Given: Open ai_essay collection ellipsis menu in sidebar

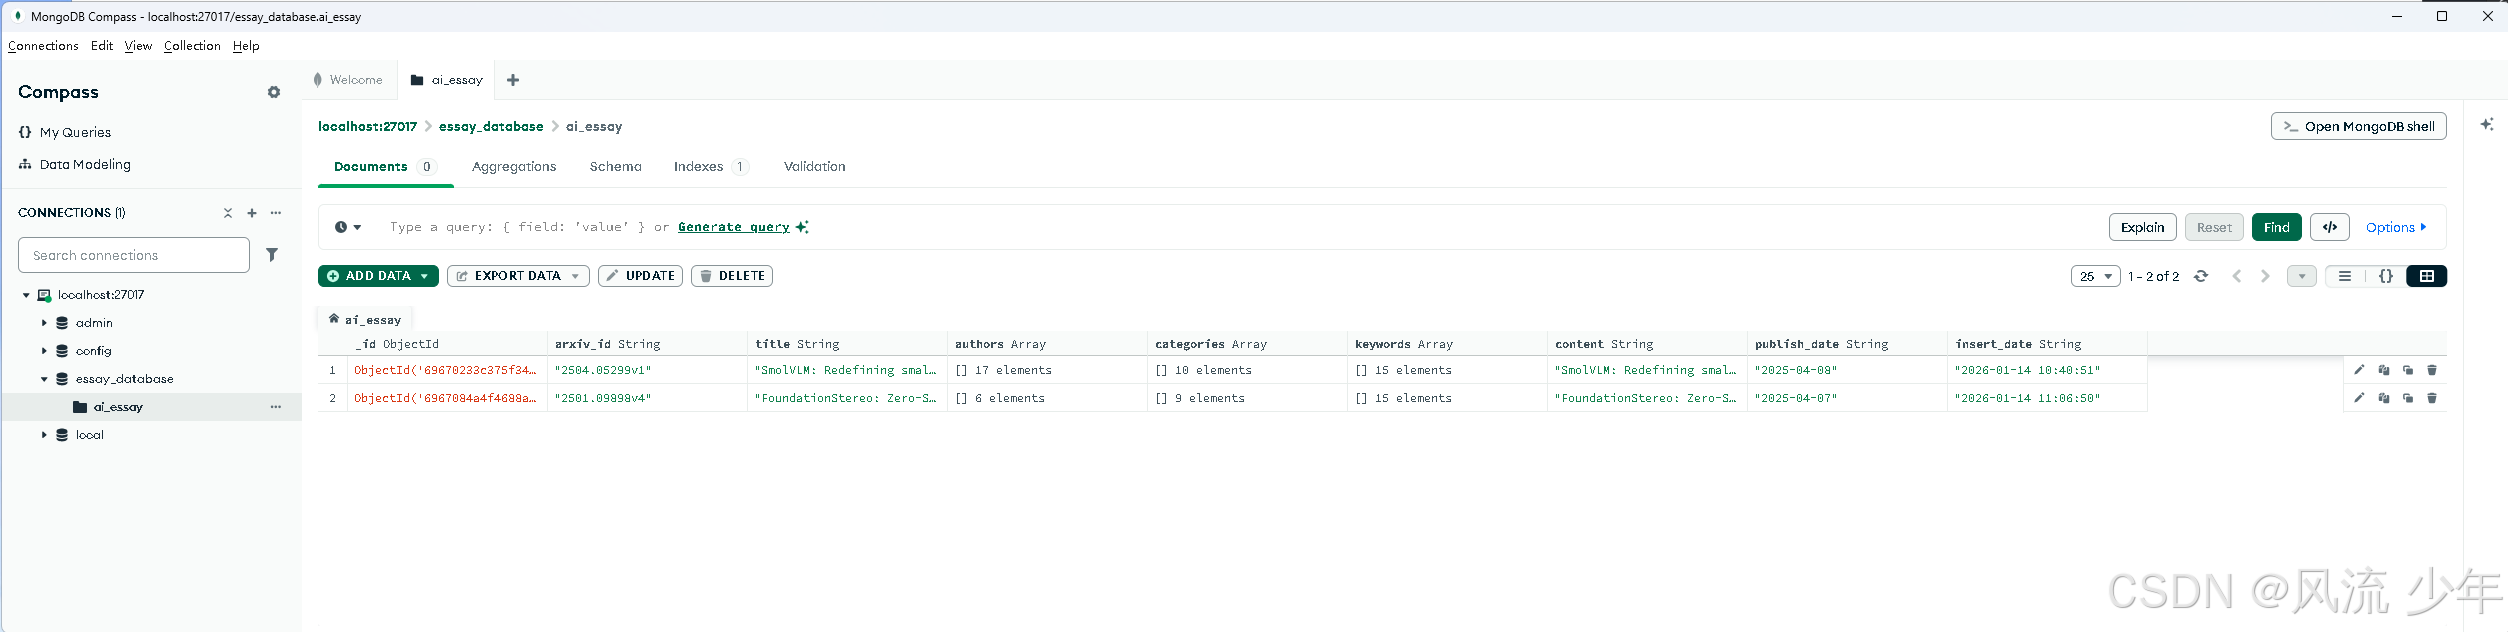Looking at the screenshot, I should [x=276, y=407].
